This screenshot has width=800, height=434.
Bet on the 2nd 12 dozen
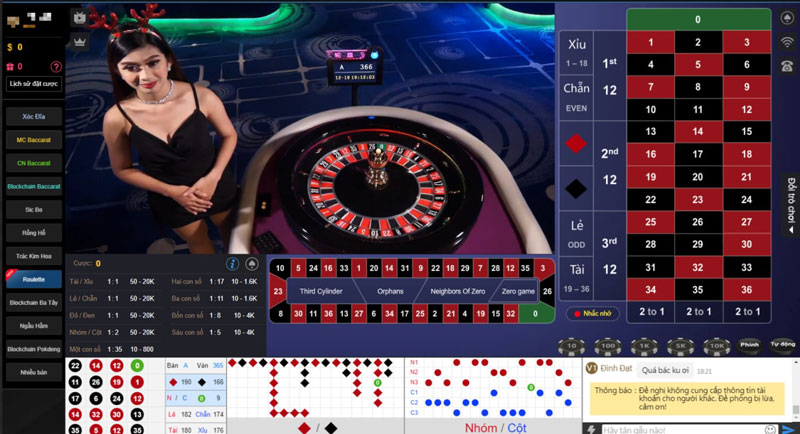610,166
